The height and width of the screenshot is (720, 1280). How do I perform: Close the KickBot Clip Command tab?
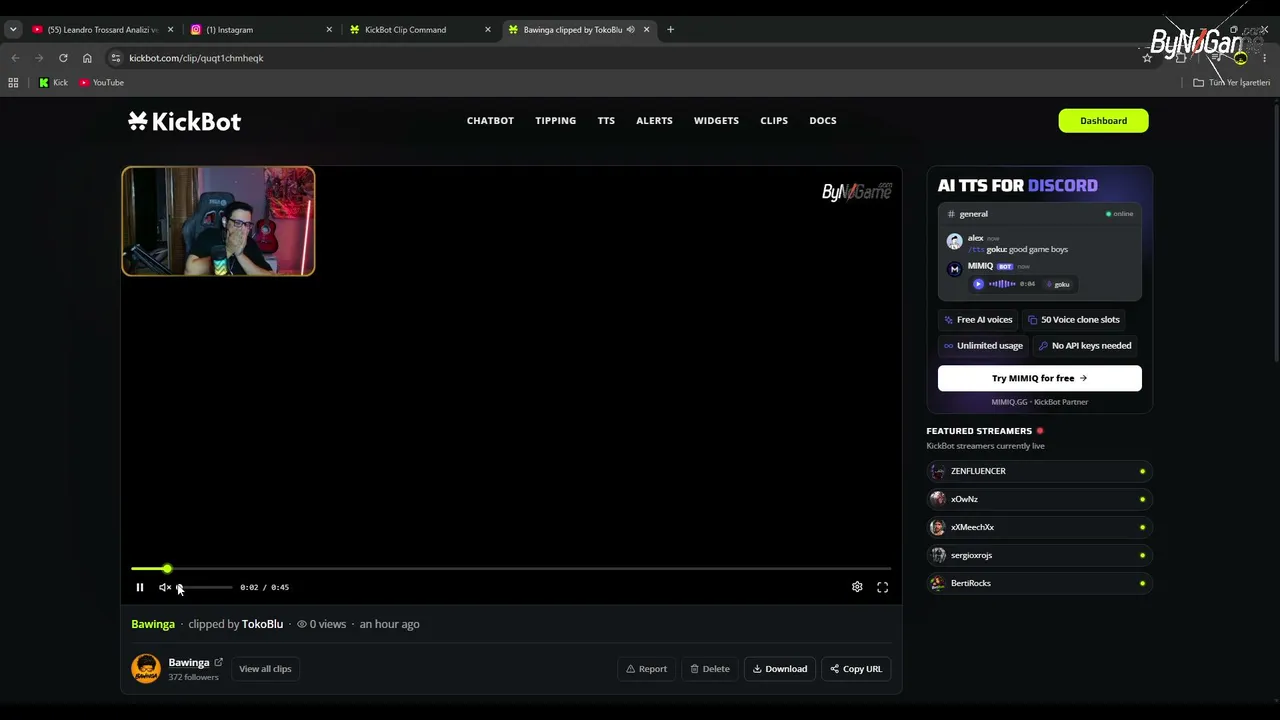[x=488, y=30]
